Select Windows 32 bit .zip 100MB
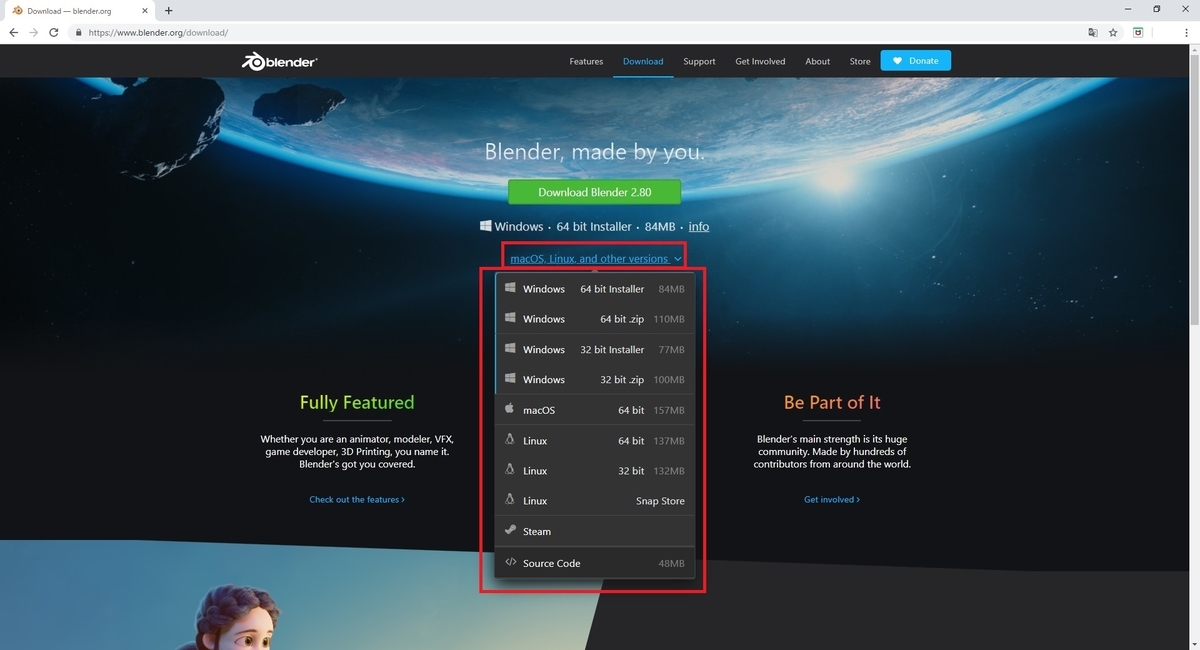The width and height of the screenshot is (1200, 650). pyautogui.click(x=595, y=379)
